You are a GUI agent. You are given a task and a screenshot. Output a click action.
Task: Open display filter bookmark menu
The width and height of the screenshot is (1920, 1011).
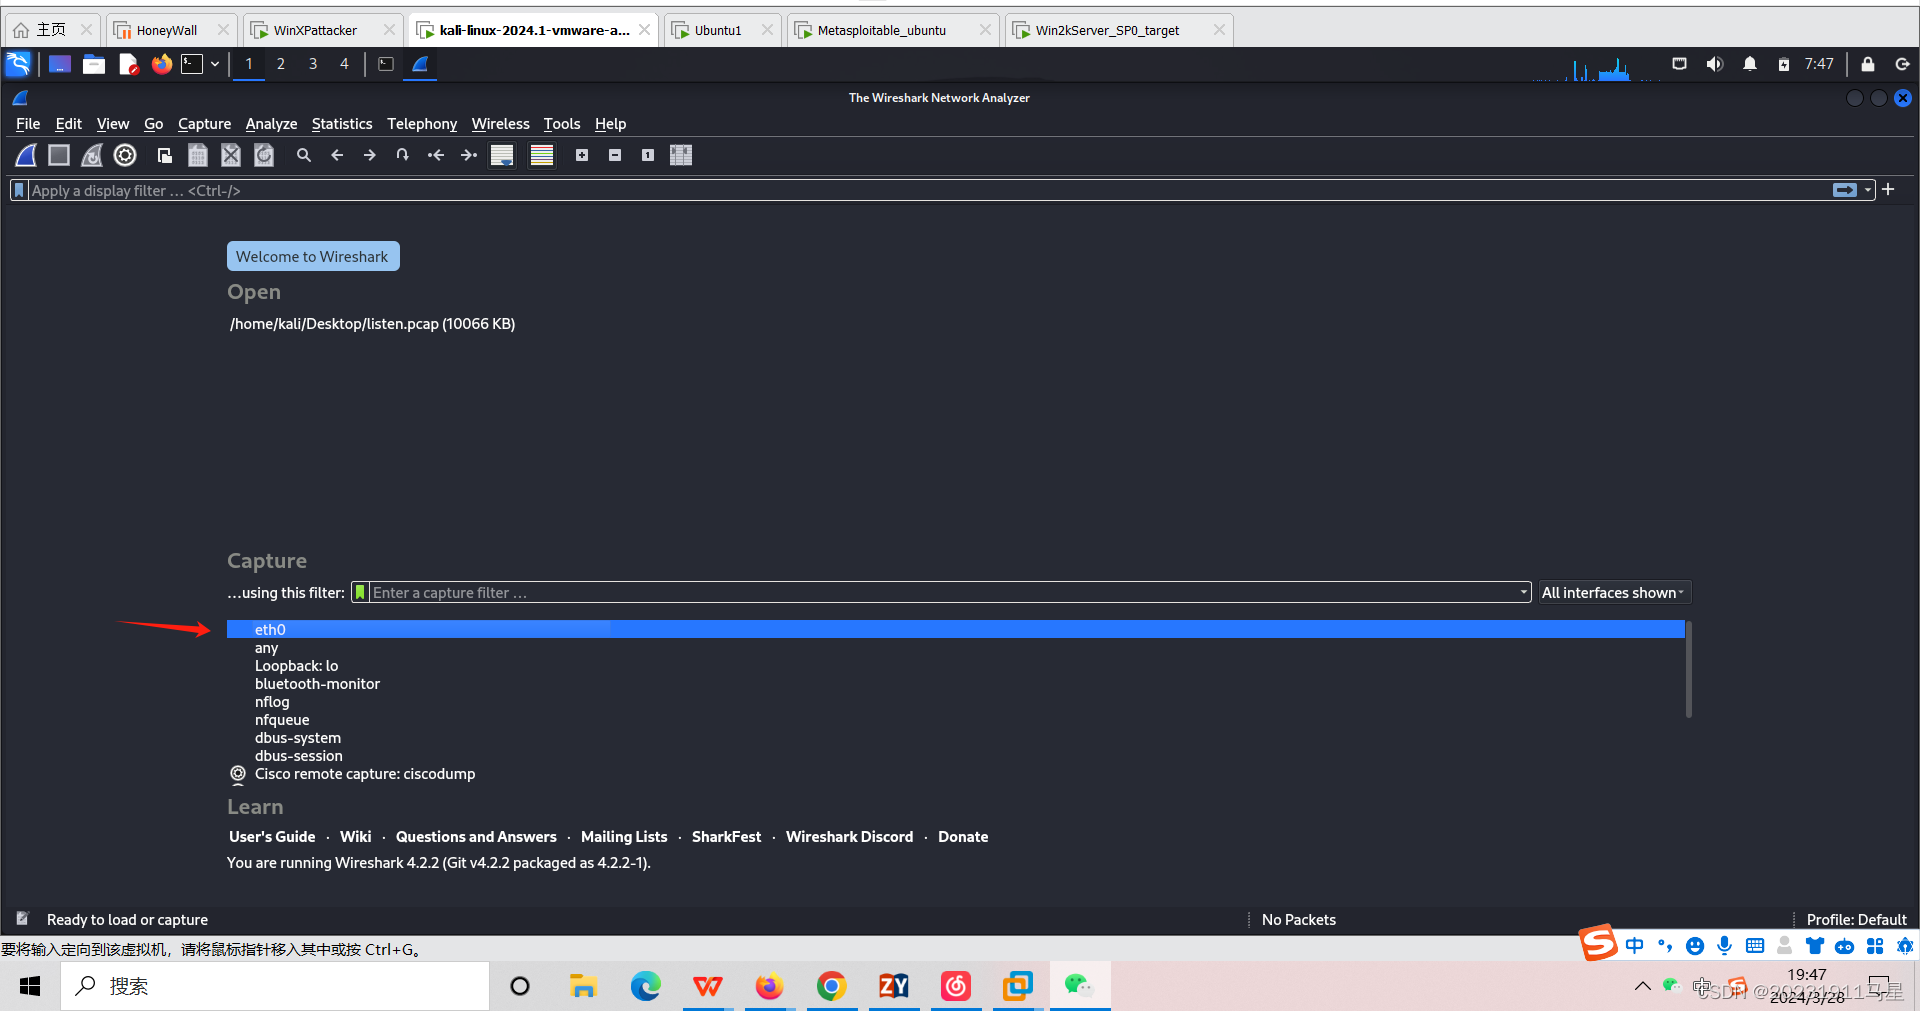tap(19, 190)
